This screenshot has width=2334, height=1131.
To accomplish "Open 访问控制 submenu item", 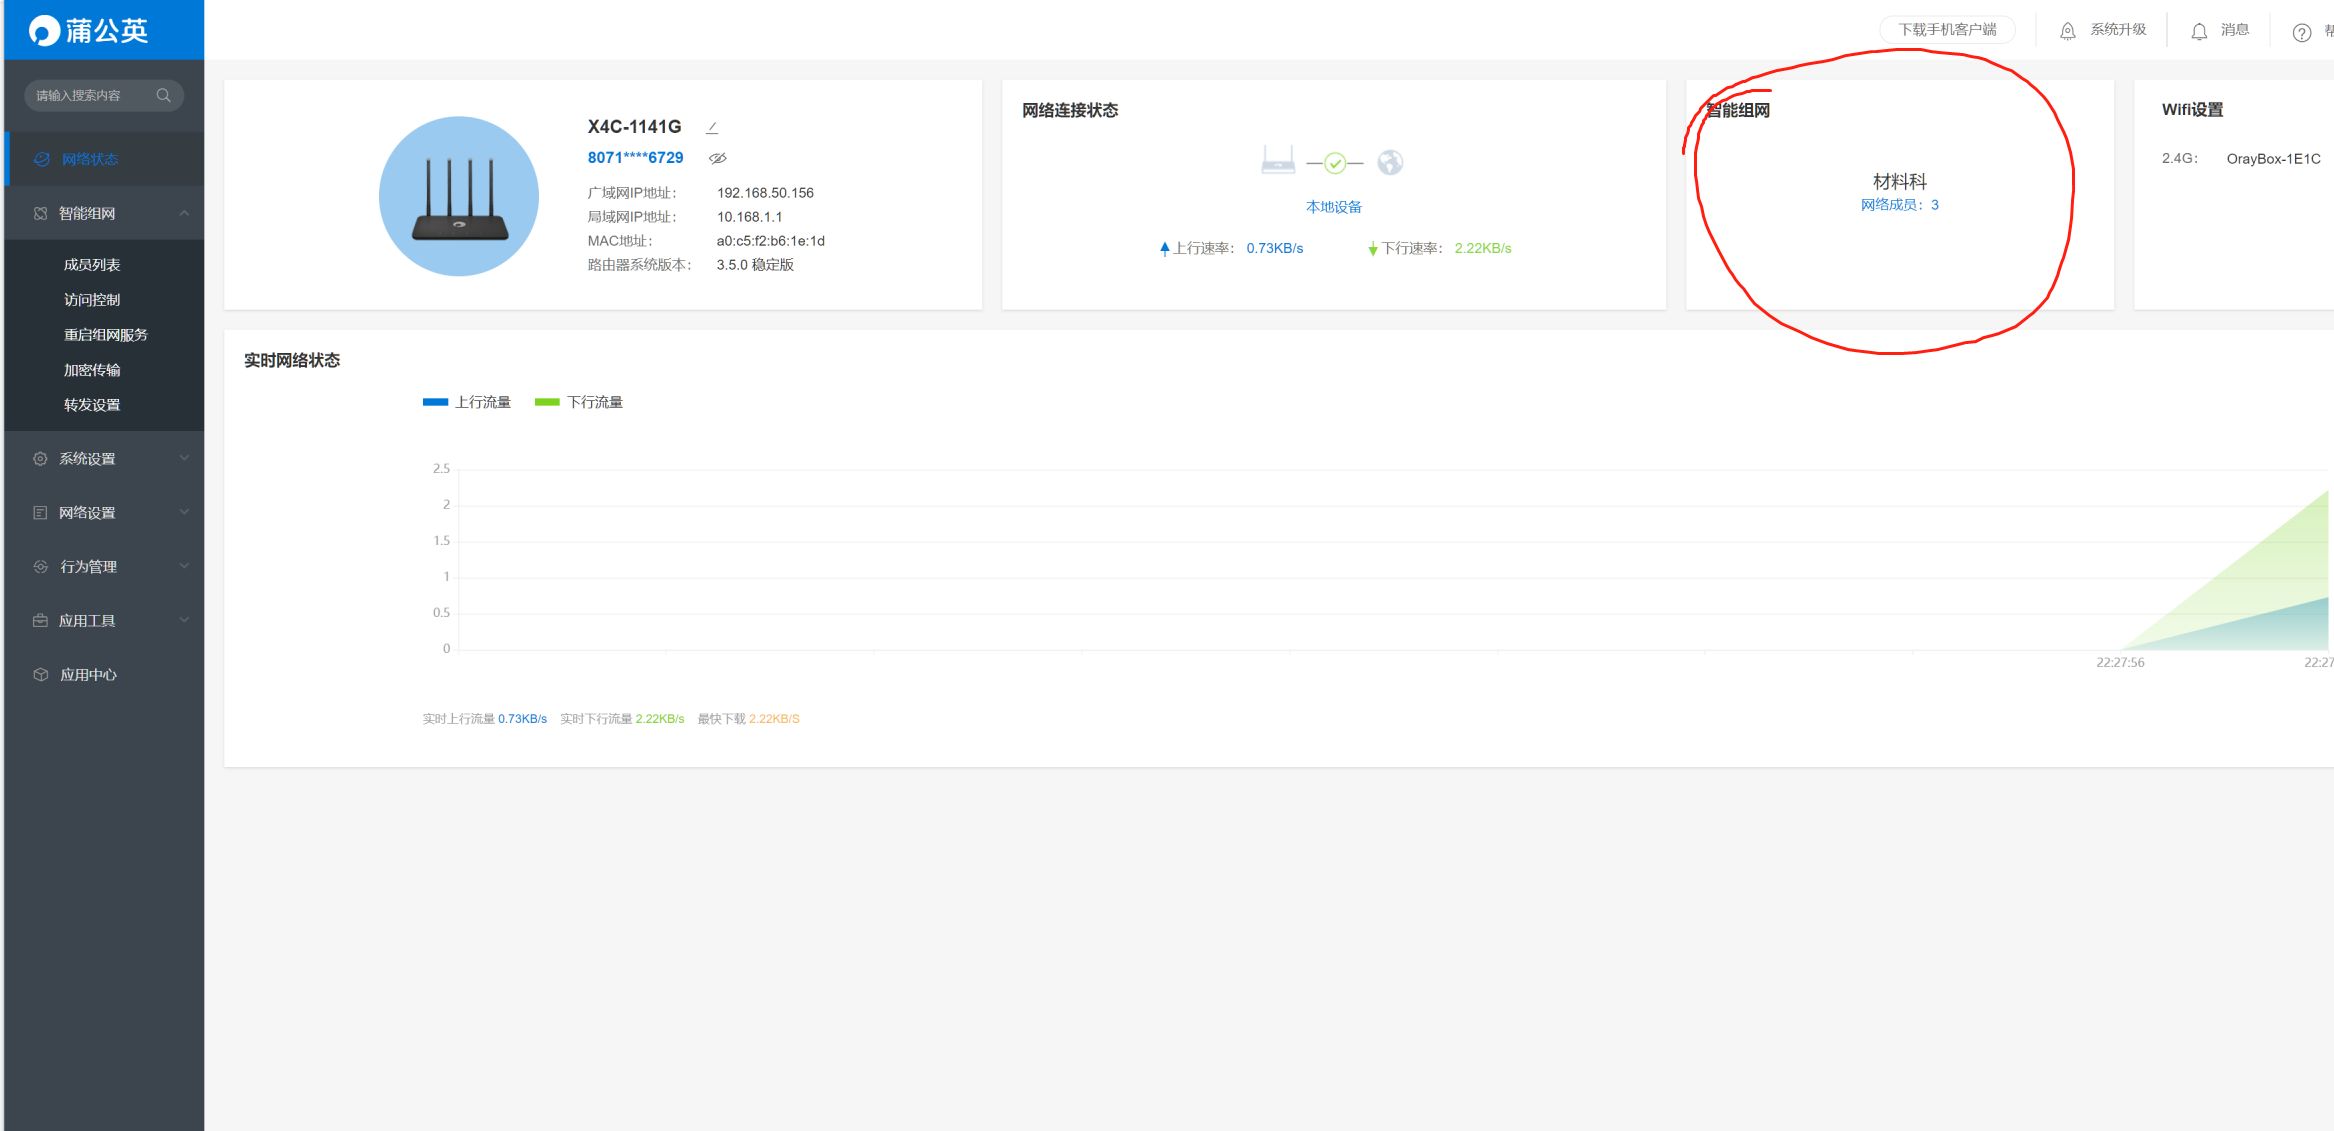I will 92,300.
